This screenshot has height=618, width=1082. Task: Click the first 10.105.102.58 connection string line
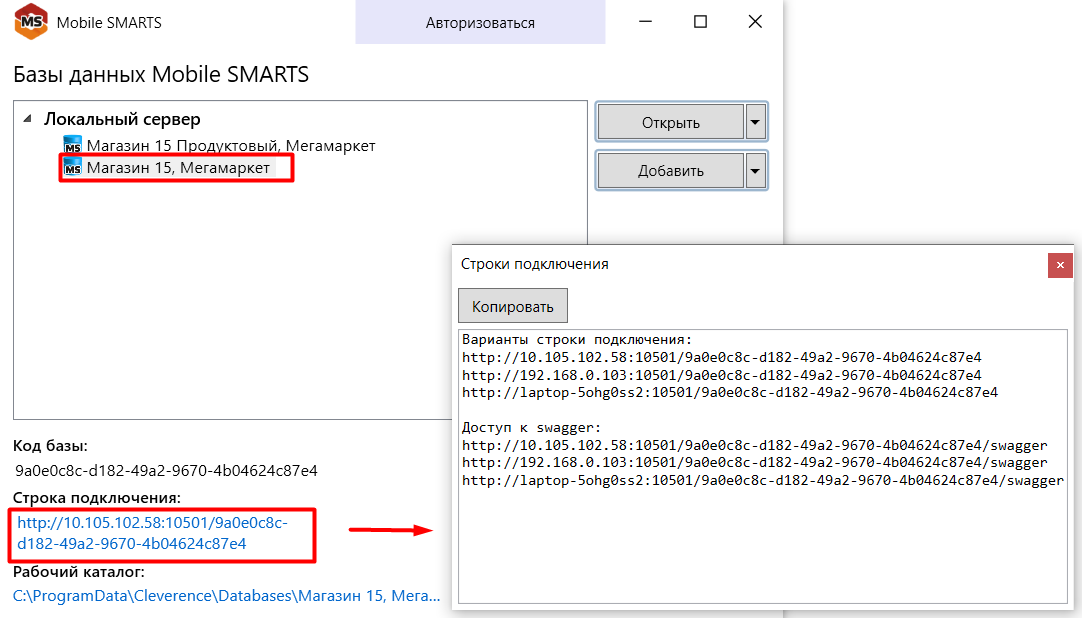point(722,357)
